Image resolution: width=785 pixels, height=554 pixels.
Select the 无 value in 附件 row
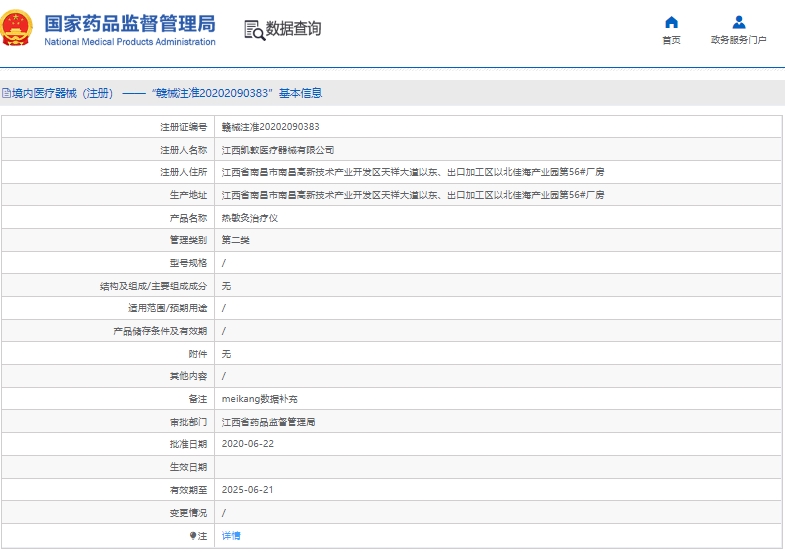click(x=226, y=354)
